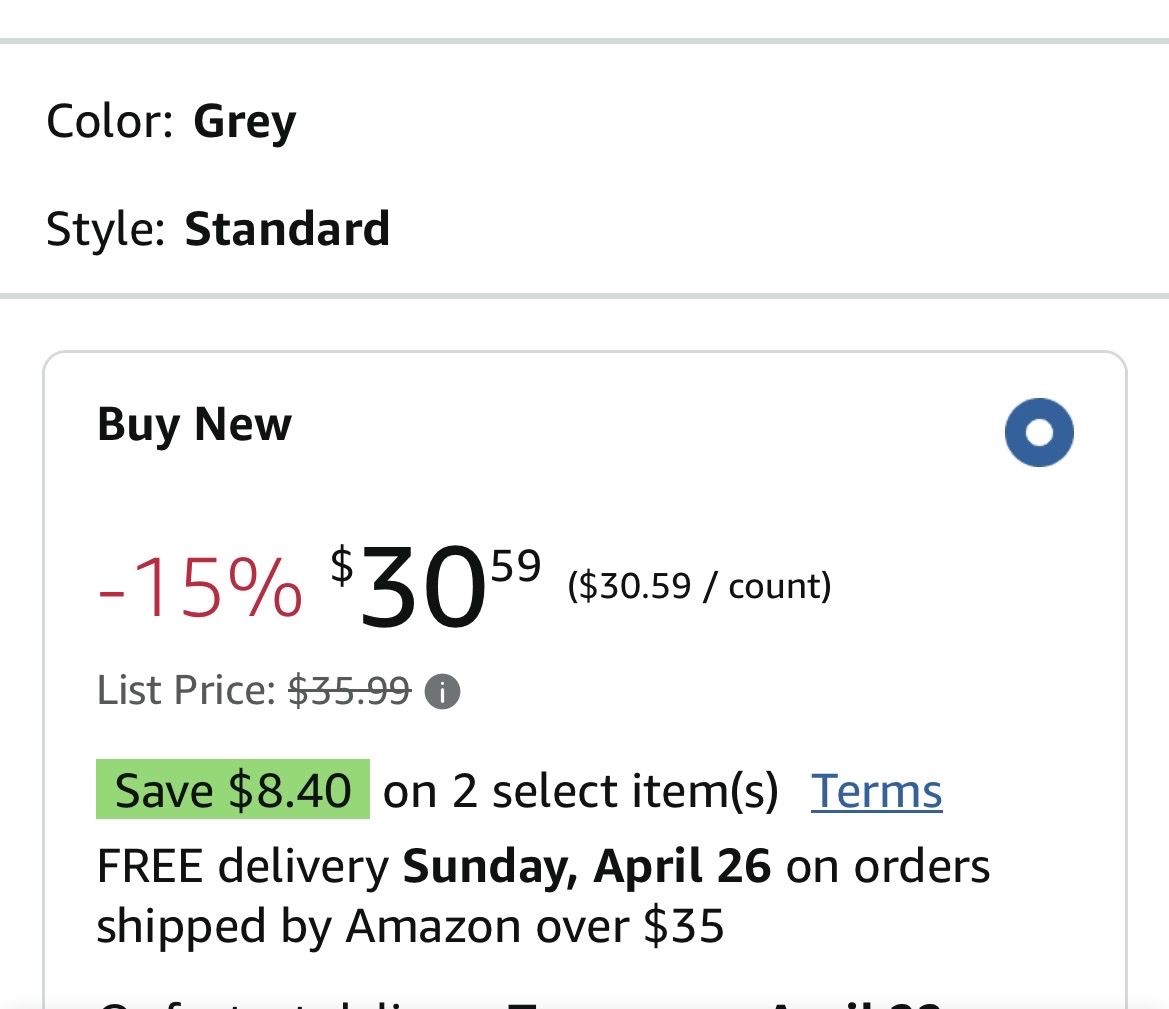Click the List Price info icon
Screen dimensions: 1169x1009
click(442, 691)
